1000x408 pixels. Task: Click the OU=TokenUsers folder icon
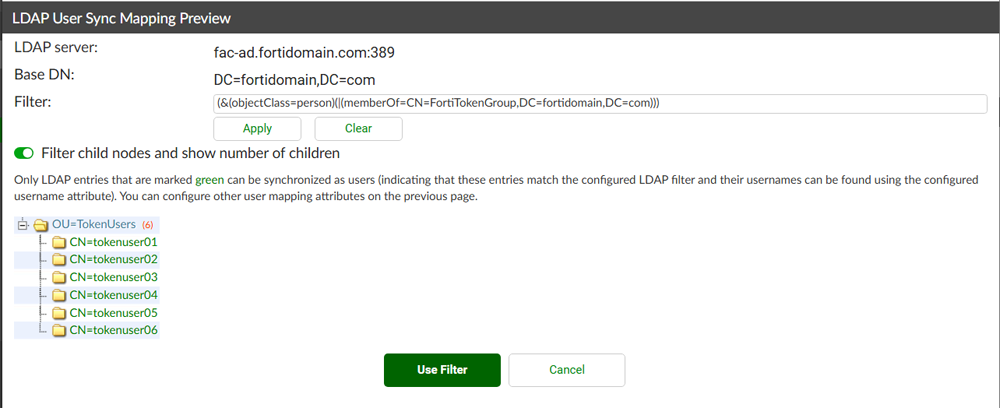41,225
